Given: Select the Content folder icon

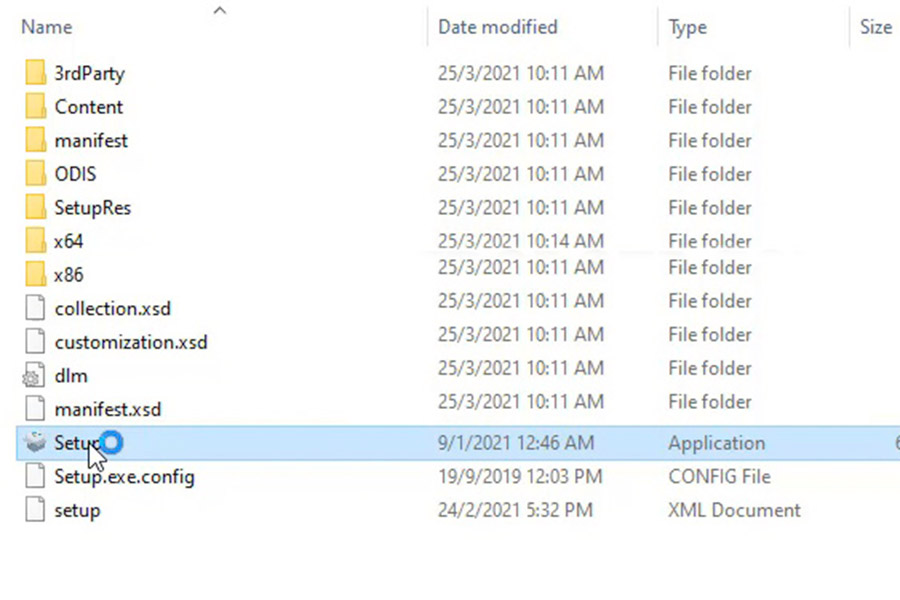Looking at the screenshot, I should (x=35, y=107).
